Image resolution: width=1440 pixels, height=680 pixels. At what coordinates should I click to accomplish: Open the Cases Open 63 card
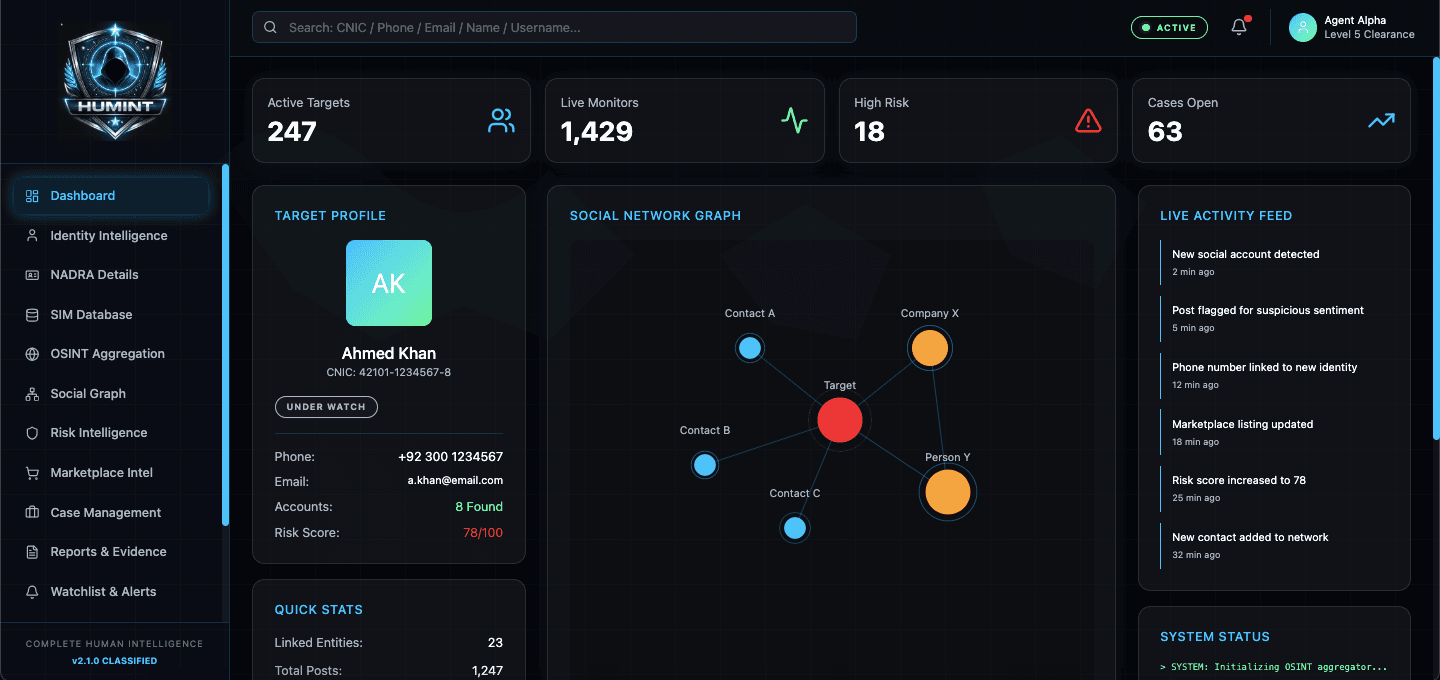point(1271,120)
